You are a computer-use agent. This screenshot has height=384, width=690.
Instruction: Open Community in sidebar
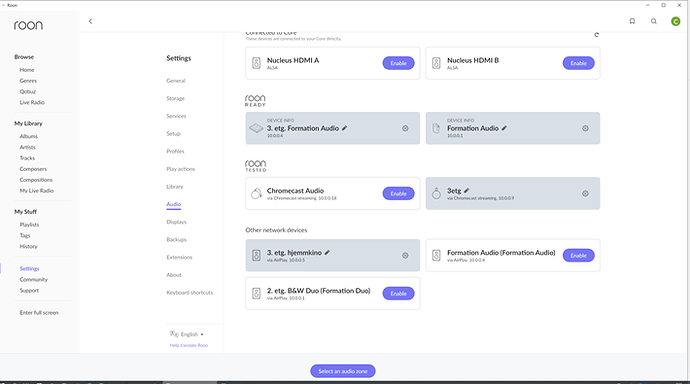[x=33, y=279]
